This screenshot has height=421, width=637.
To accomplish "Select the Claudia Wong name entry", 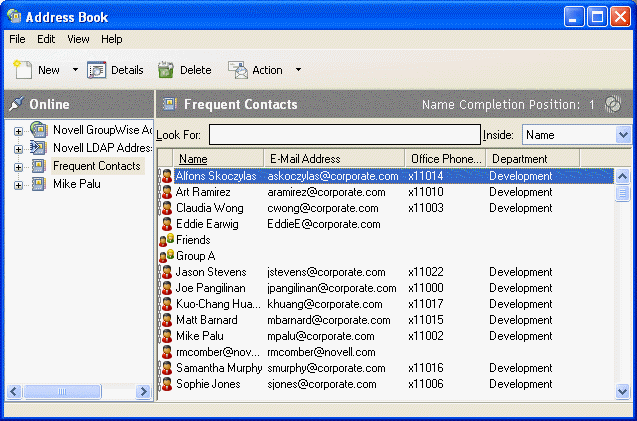I will [x=210, y=208].
